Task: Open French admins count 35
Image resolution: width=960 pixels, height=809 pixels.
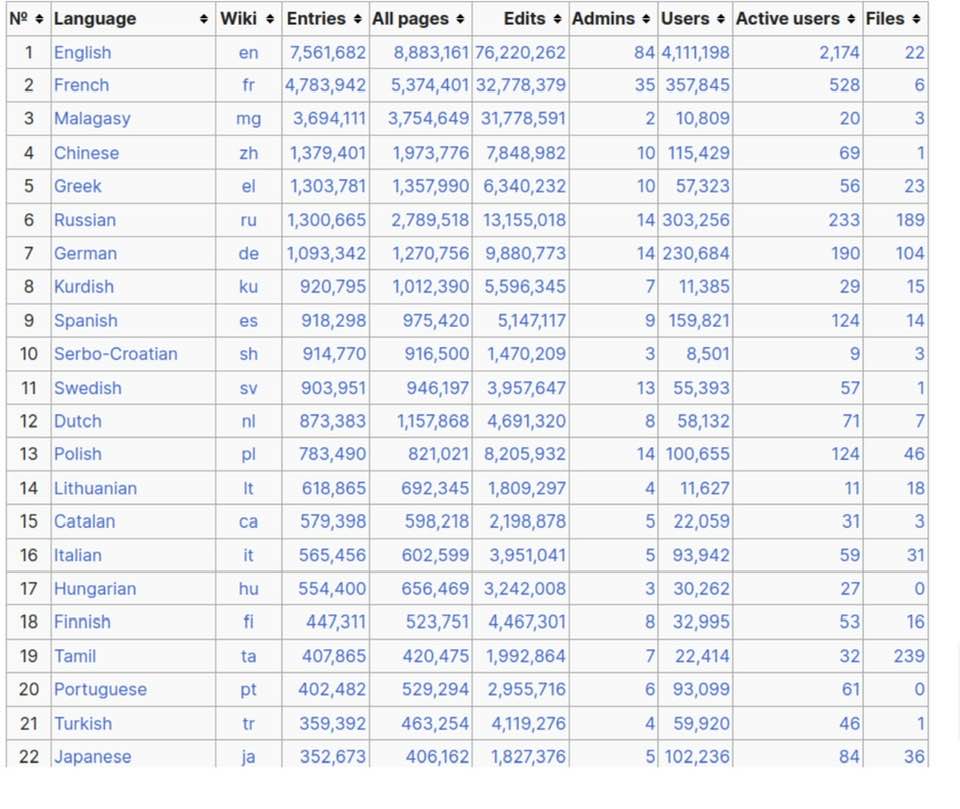Action: [x=645, y=85]
